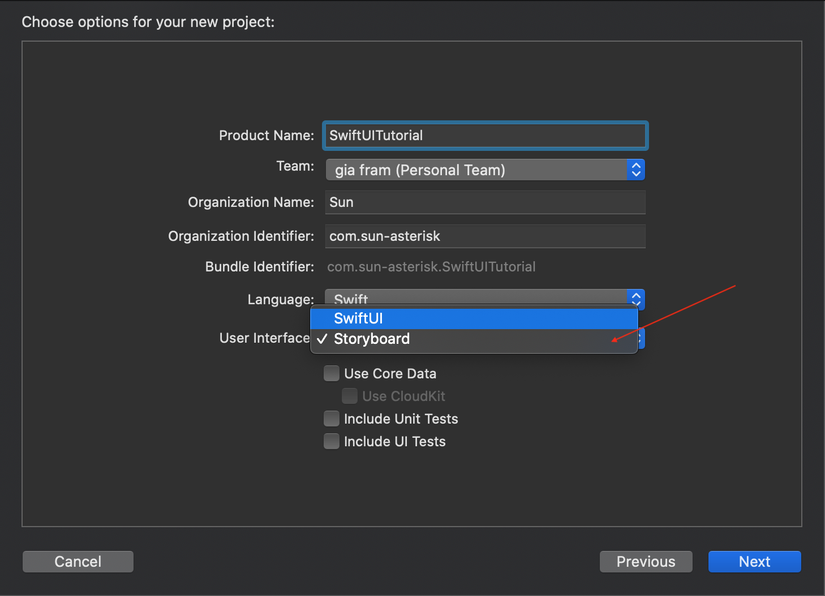Edit the Organization Identifier field
Image resolution: width=825 pixels, height=596 pixels.
(x=486, y=236)
